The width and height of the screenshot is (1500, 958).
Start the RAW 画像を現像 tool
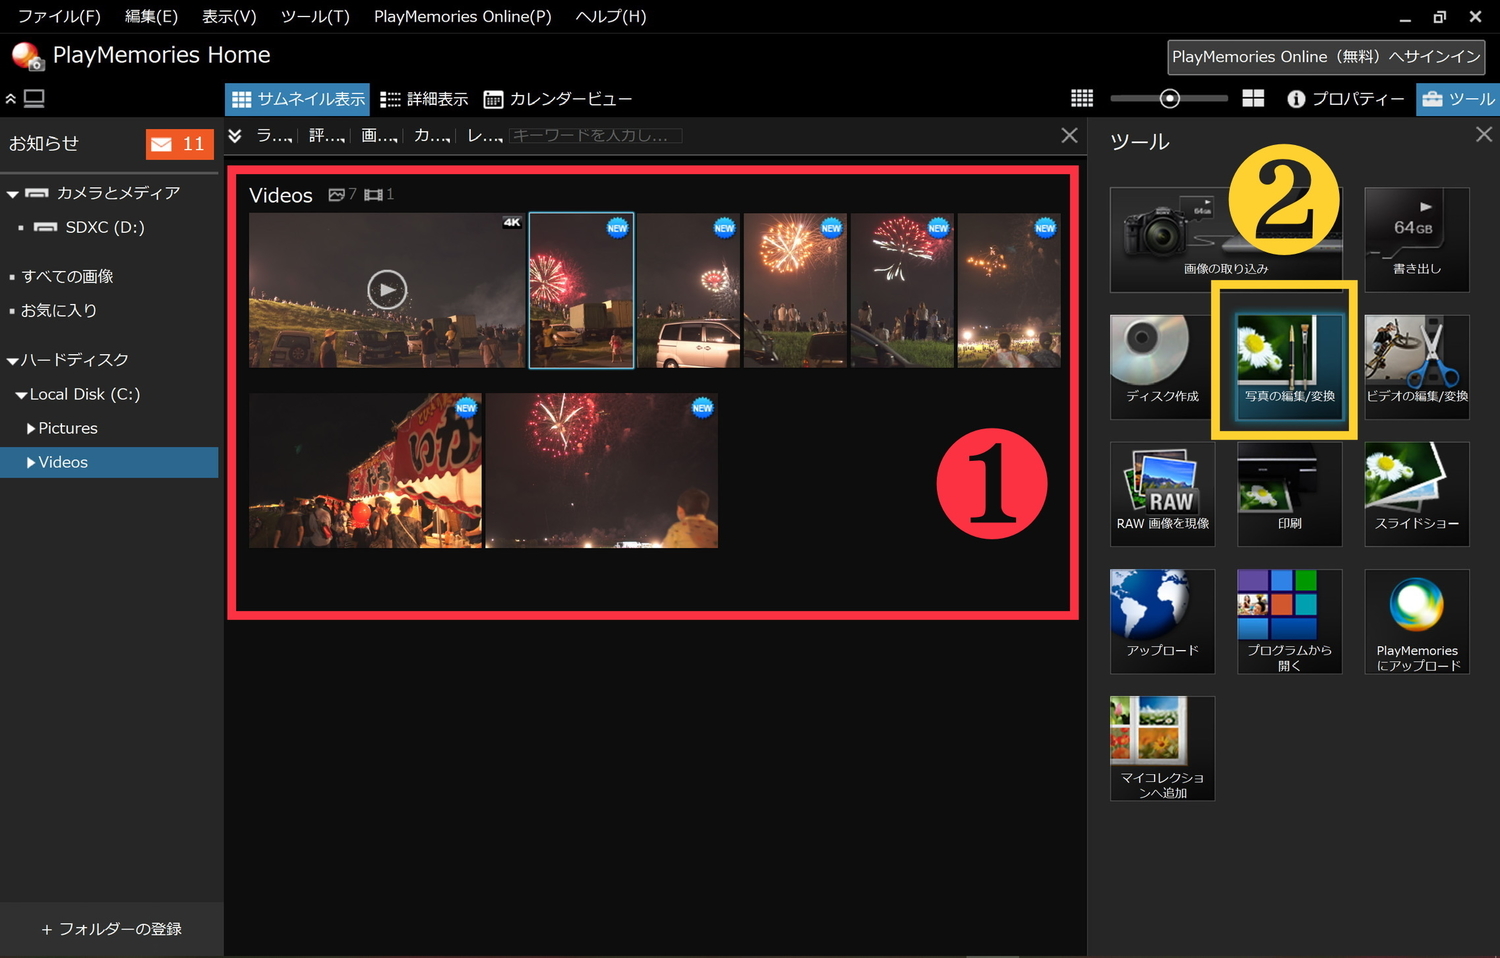point(1162,494)
